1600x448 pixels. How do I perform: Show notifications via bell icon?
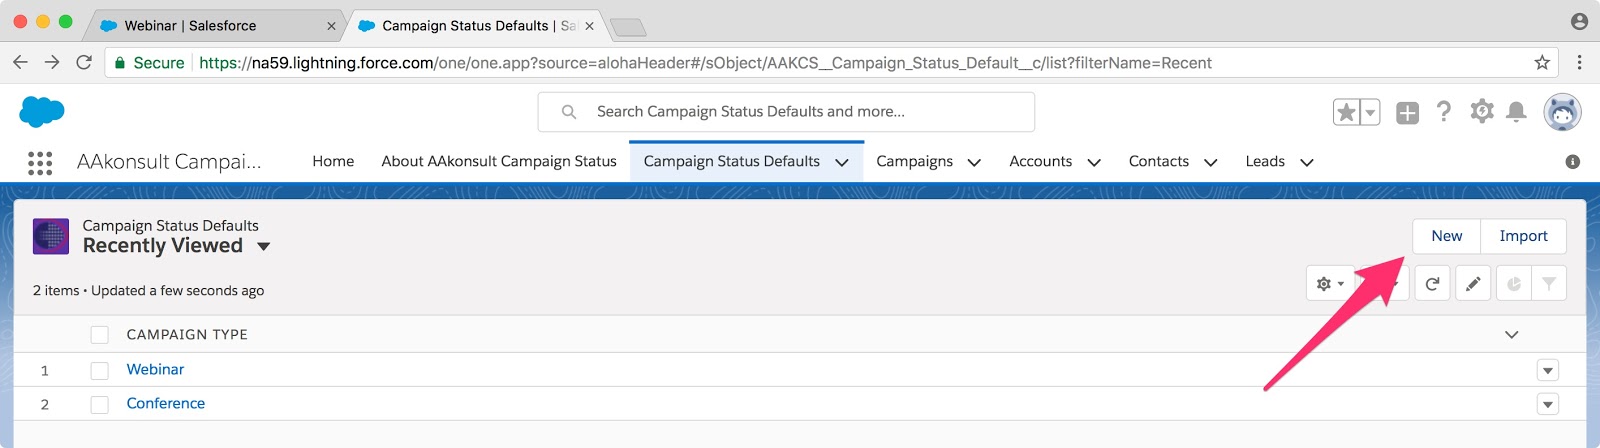pos(1516,112)
